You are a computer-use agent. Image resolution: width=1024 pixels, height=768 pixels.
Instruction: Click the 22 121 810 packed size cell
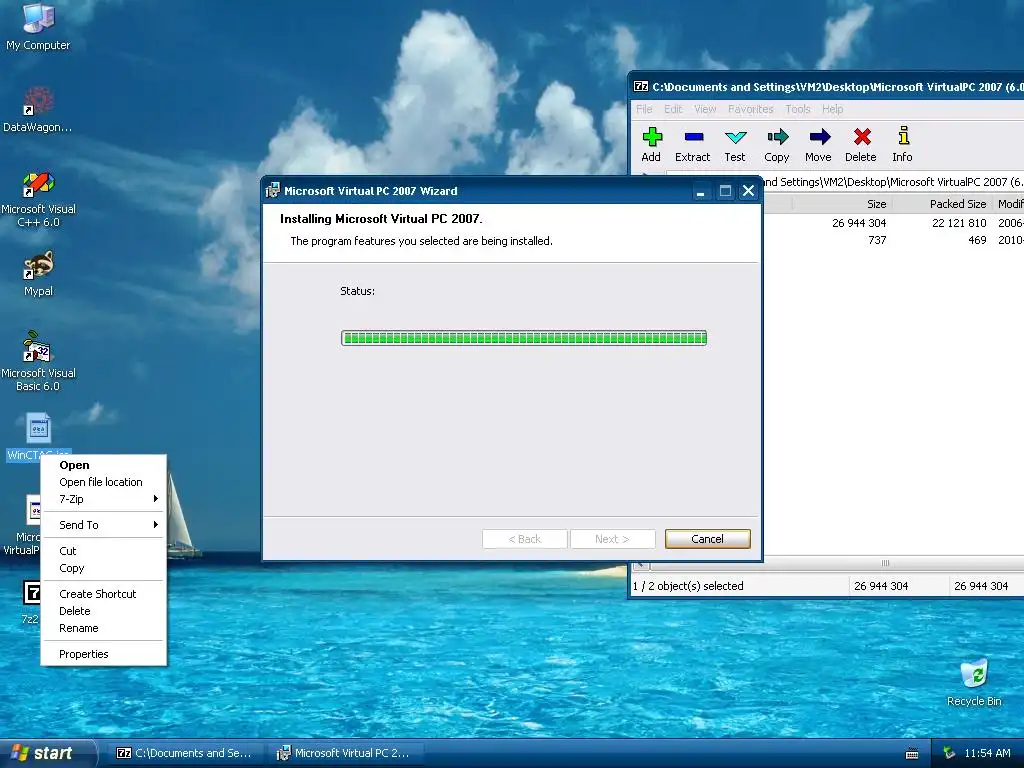click(959, 223)
